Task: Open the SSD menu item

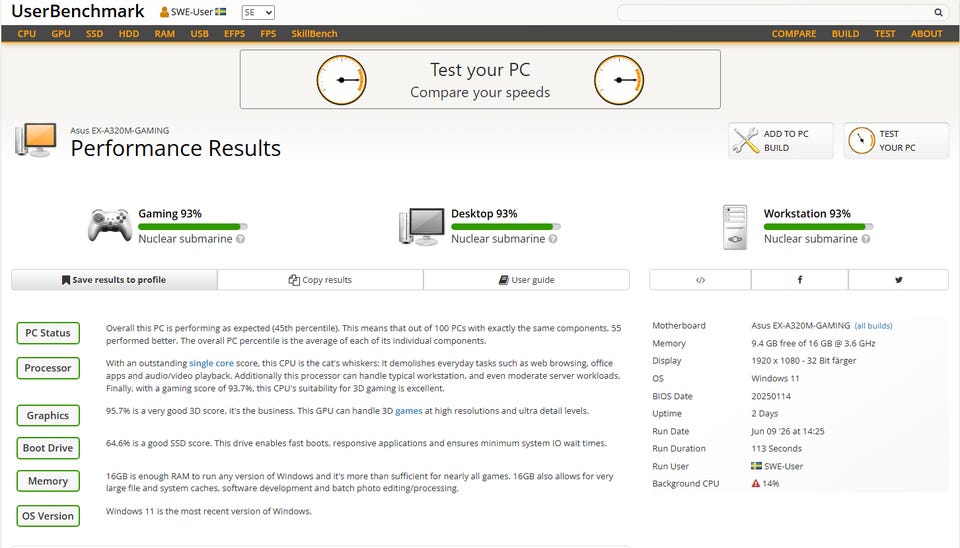Action: pos(94,34)
